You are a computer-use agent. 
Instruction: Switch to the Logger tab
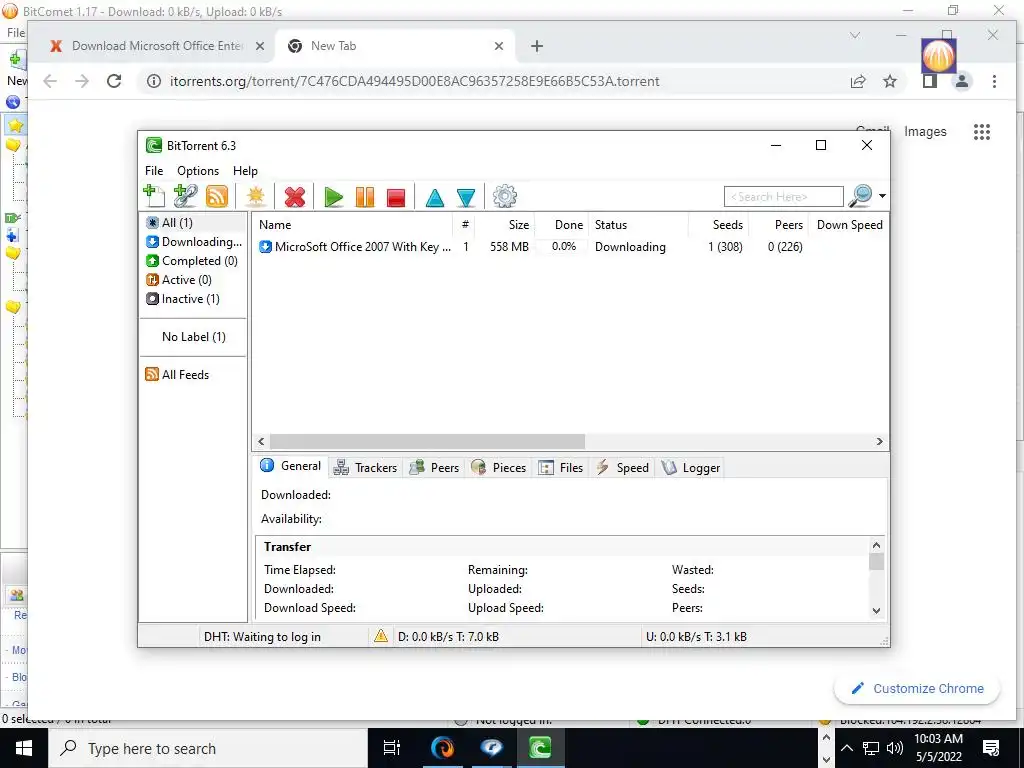[690, 468]
